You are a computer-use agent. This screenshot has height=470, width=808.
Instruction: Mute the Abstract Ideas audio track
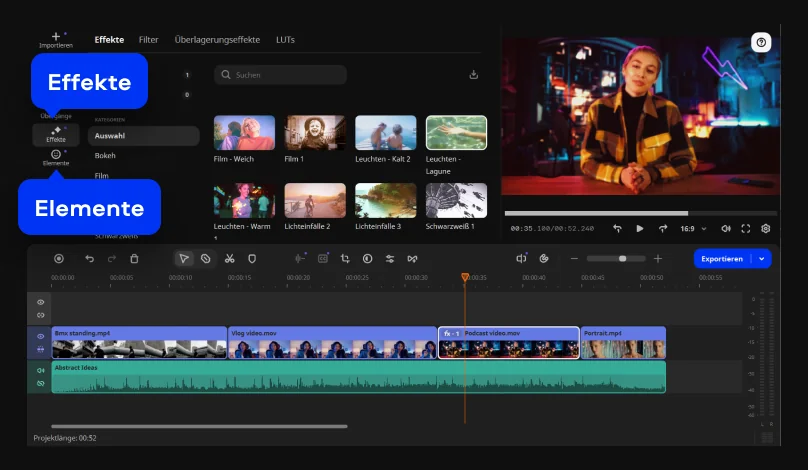(41, 370)
